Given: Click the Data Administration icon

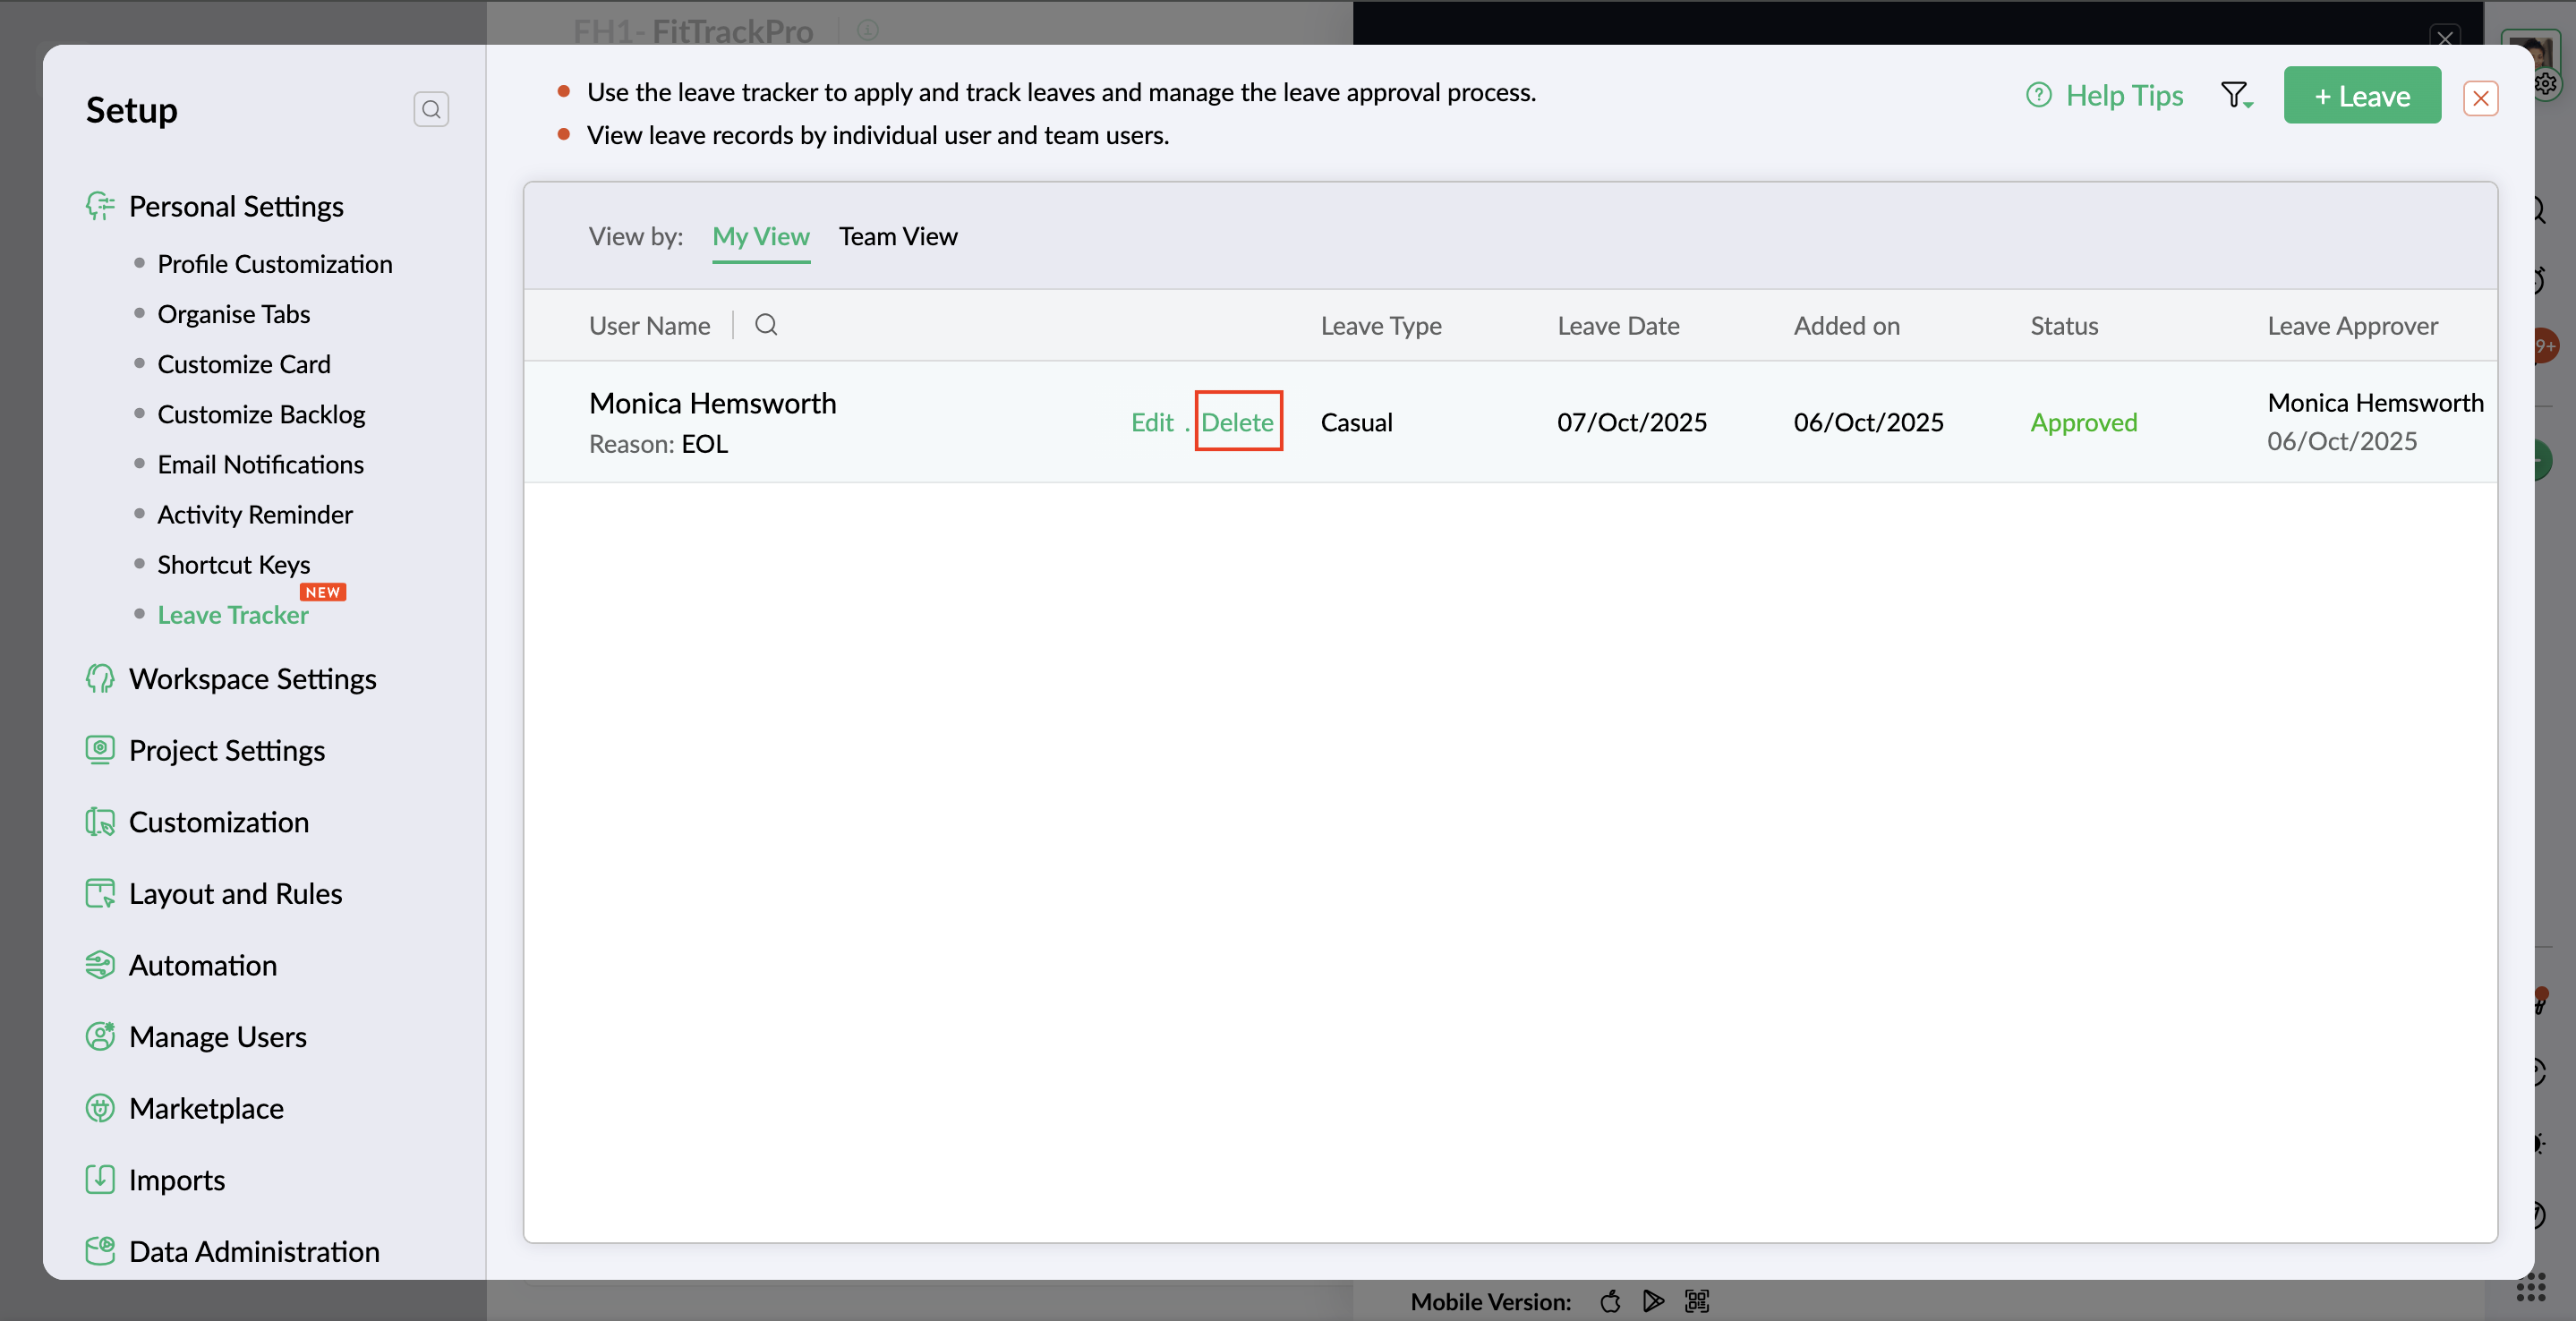Looking at the screenshot, I should pos(100,1251).
